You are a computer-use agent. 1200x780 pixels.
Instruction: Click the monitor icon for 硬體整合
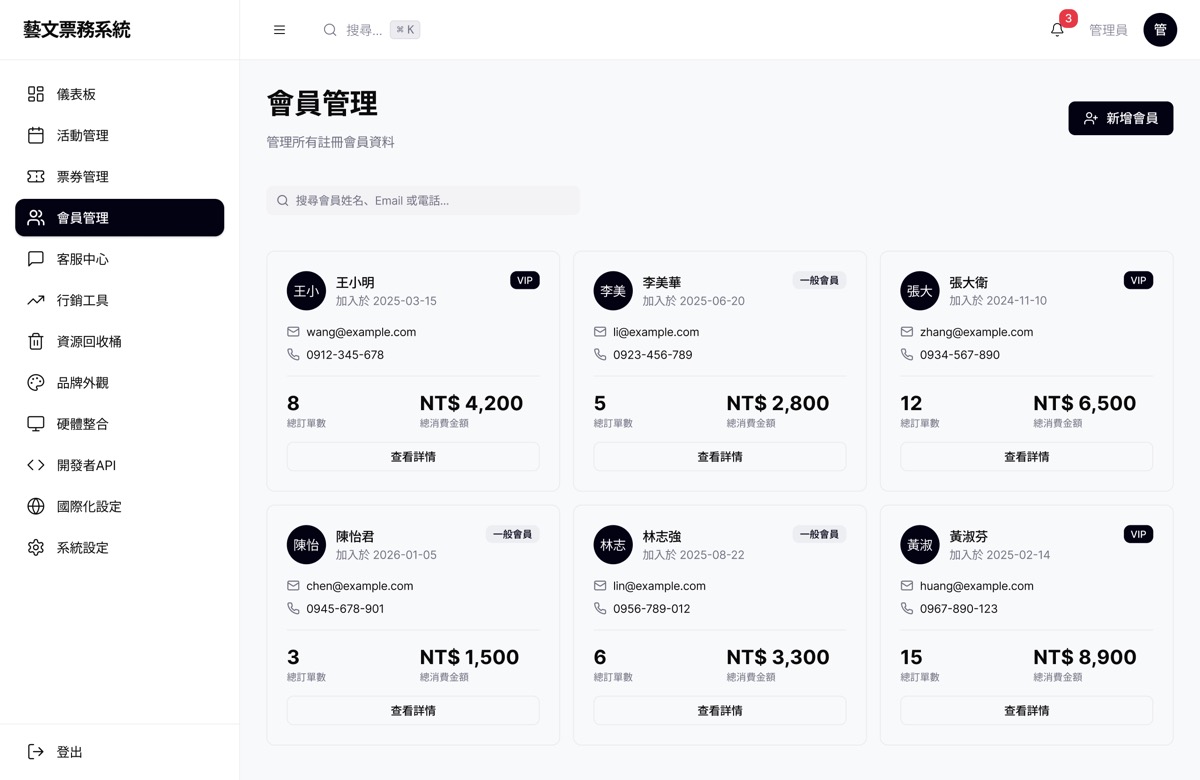36,424
